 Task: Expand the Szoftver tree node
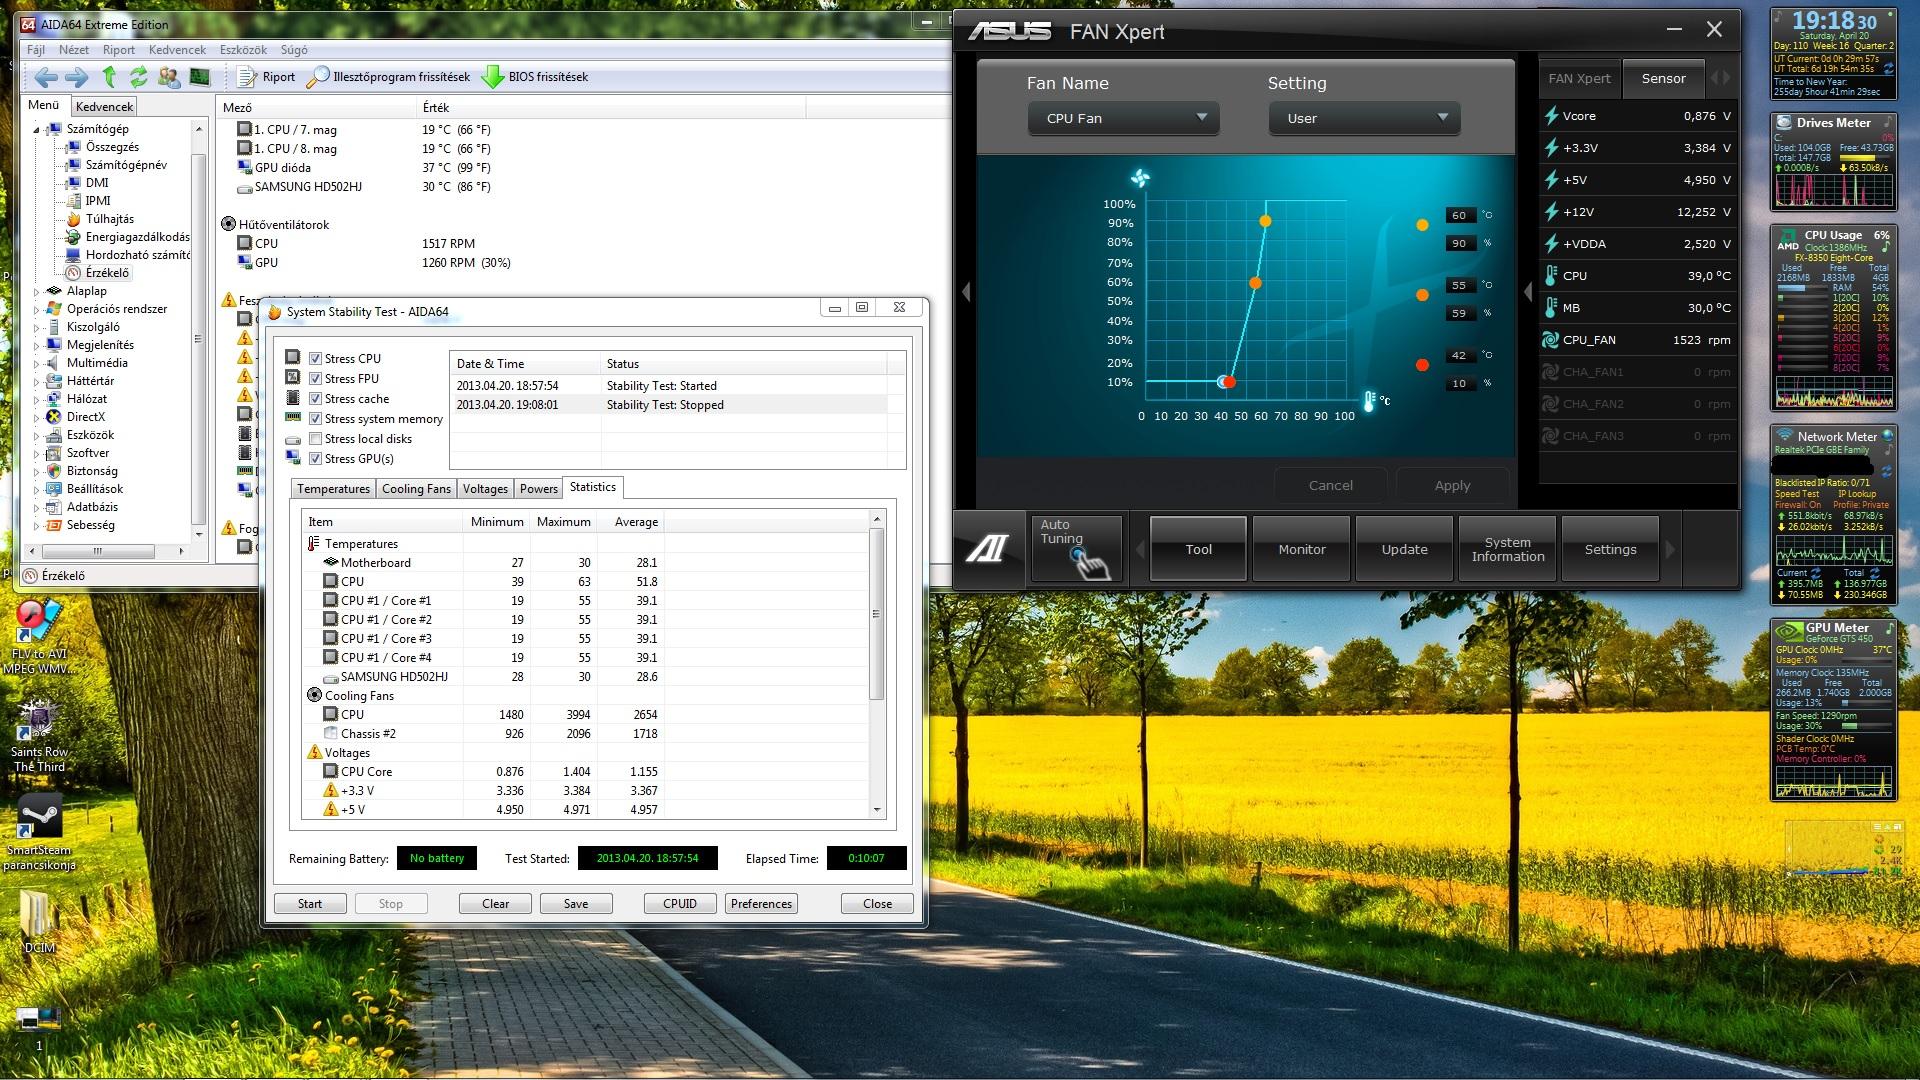[x=37, y=453]
